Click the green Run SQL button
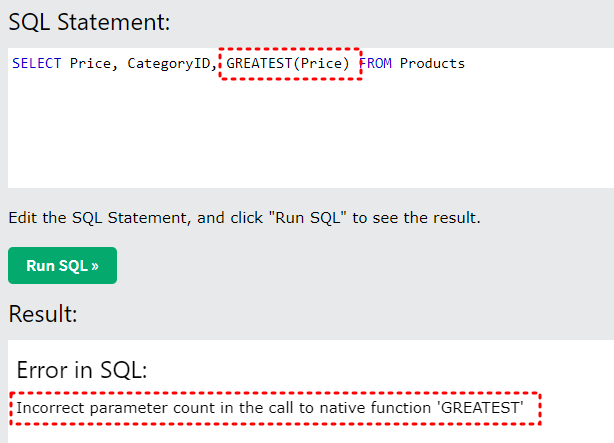614x443 pixels. [x=62, y=265]
